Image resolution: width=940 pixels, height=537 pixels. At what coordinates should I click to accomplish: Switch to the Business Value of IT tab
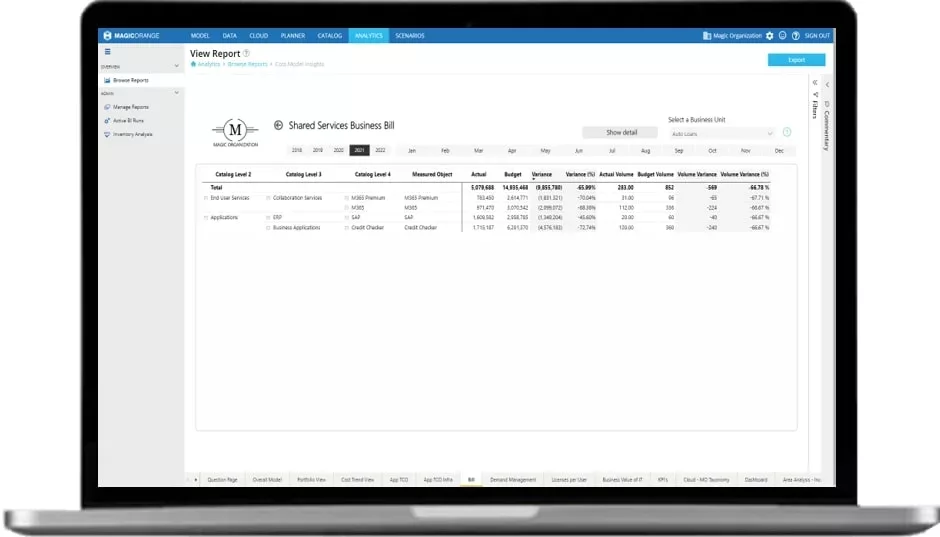tap(622, 480)
